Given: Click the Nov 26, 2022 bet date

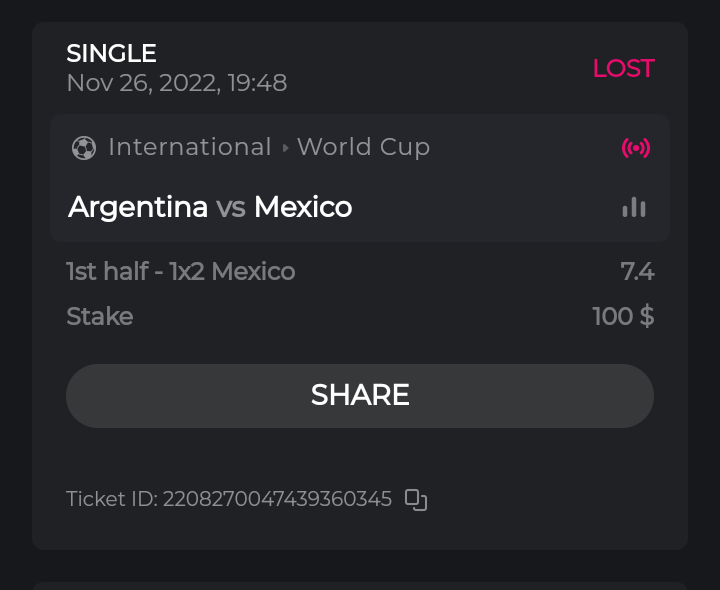Looking at the screenshot, I should [176, 83].
